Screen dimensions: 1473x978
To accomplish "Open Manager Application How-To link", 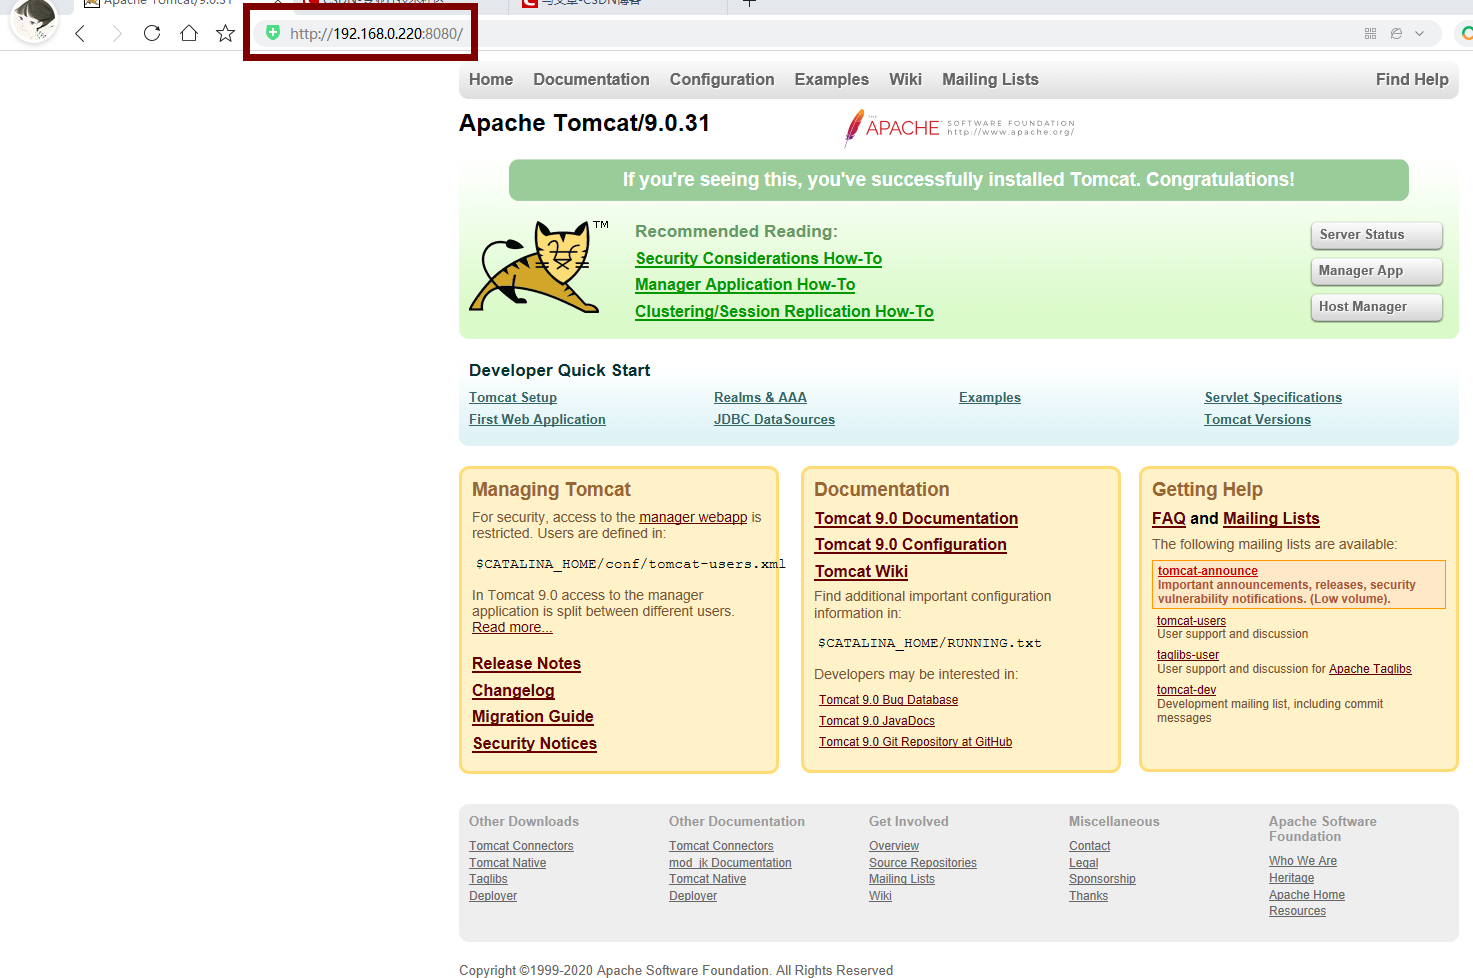I will pyautogui.click(x=745, y=284).
